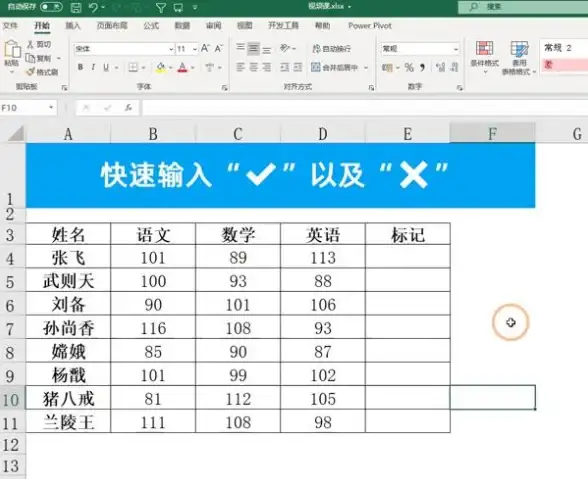
Task: Click the search box in title bar
Action: point(523,7)
